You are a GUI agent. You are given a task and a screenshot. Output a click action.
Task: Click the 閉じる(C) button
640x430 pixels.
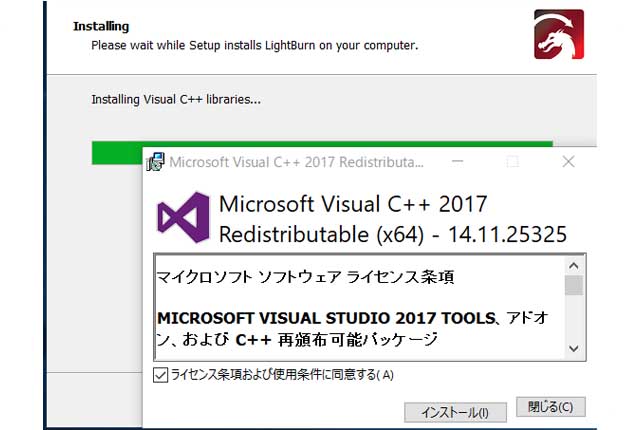[551, 407]
